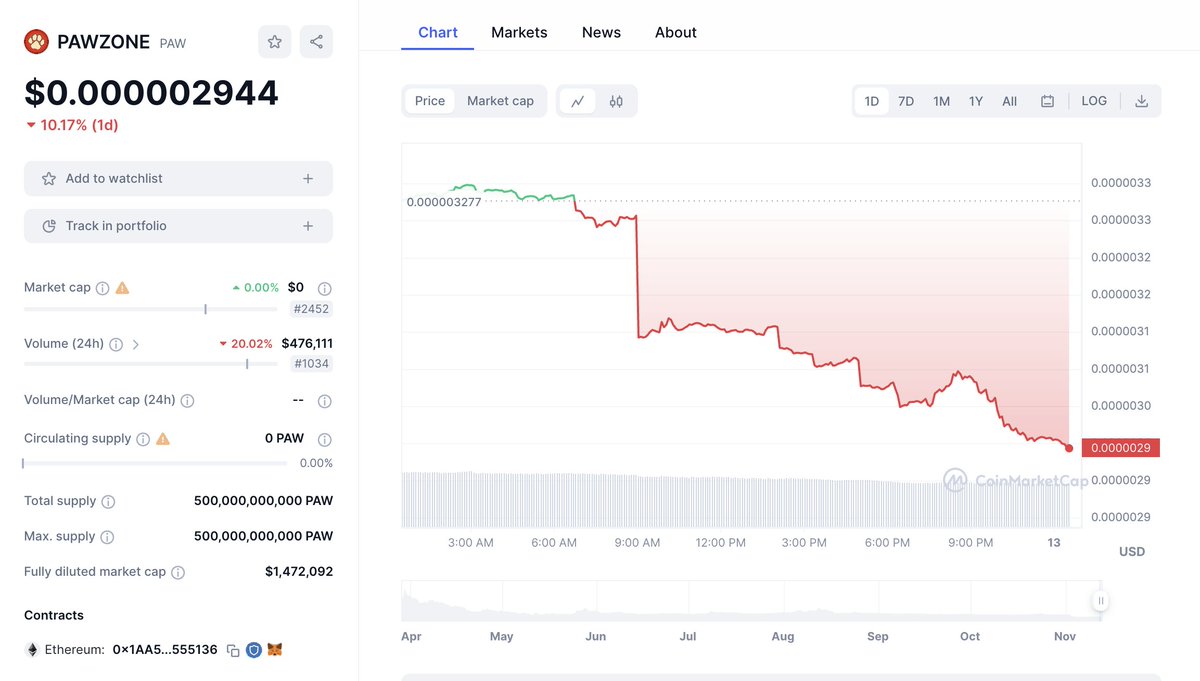The width and height of the screenshot is (1200, 681).
Task: Expand Volume (24h) details chevron
Action: coord(136,344)
